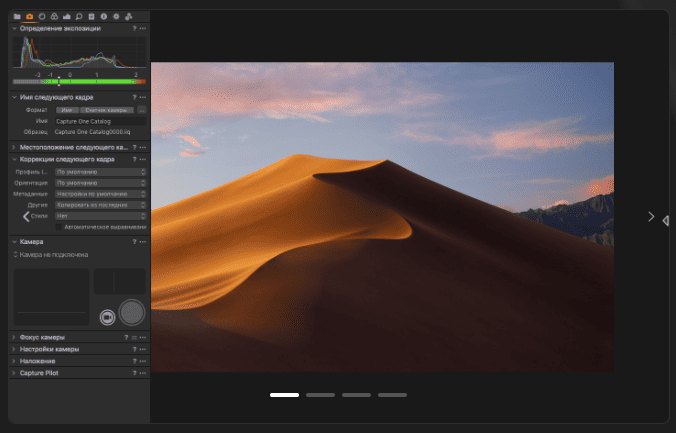Open help for Имя следующего кадра panel

(134, 97)
